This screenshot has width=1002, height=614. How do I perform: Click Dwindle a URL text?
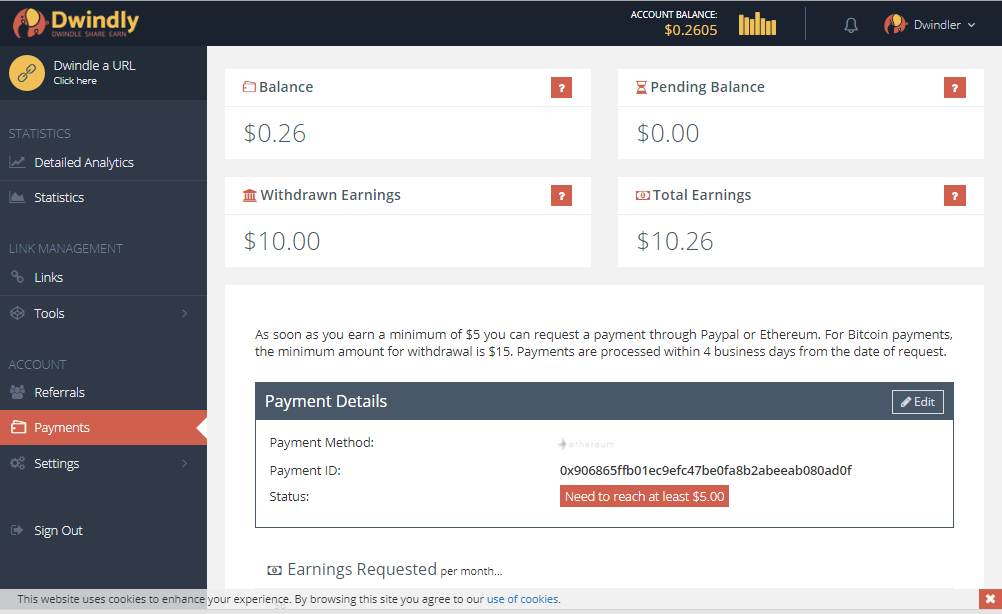click(x=95, y=65)
